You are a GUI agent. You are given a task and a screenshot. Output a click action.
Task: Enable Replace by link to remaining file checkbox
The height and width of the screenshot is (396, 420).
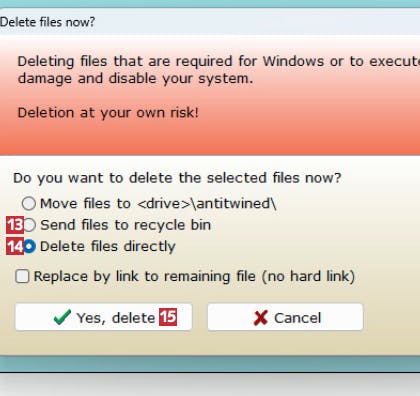(22, 276)
